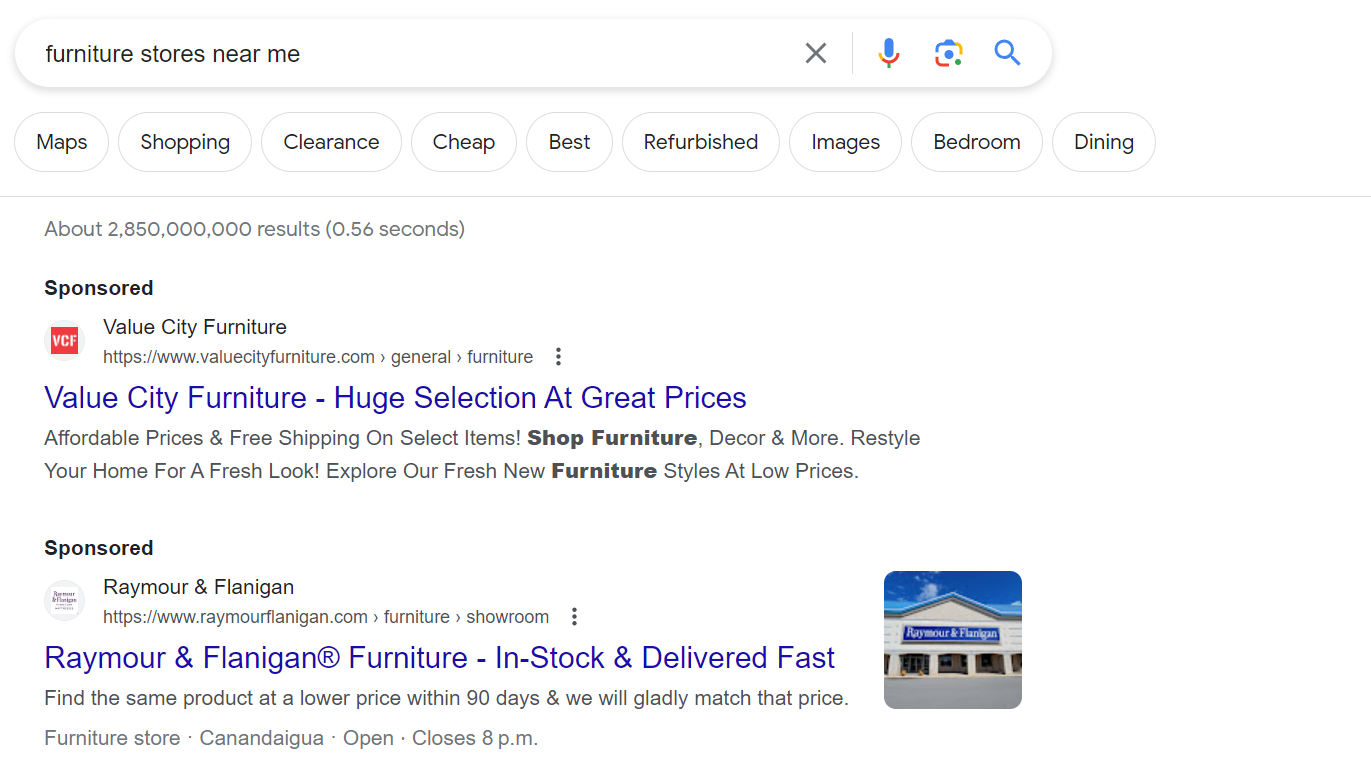Screen dimensions: 1371x780
Task: Open Google Lens image search
Action: point(948,53)
